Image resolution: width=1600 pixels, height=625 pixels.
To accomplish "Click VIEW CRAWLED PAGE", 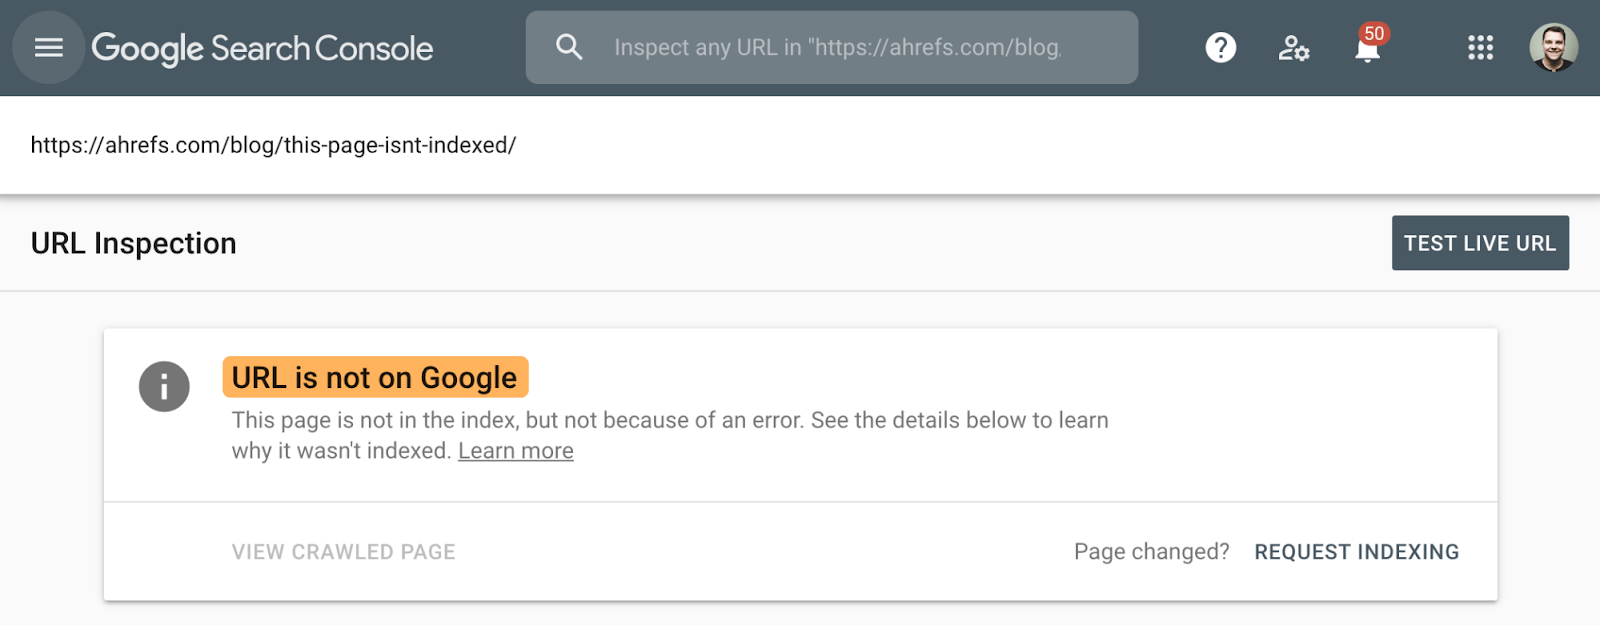I will [343, 552].
